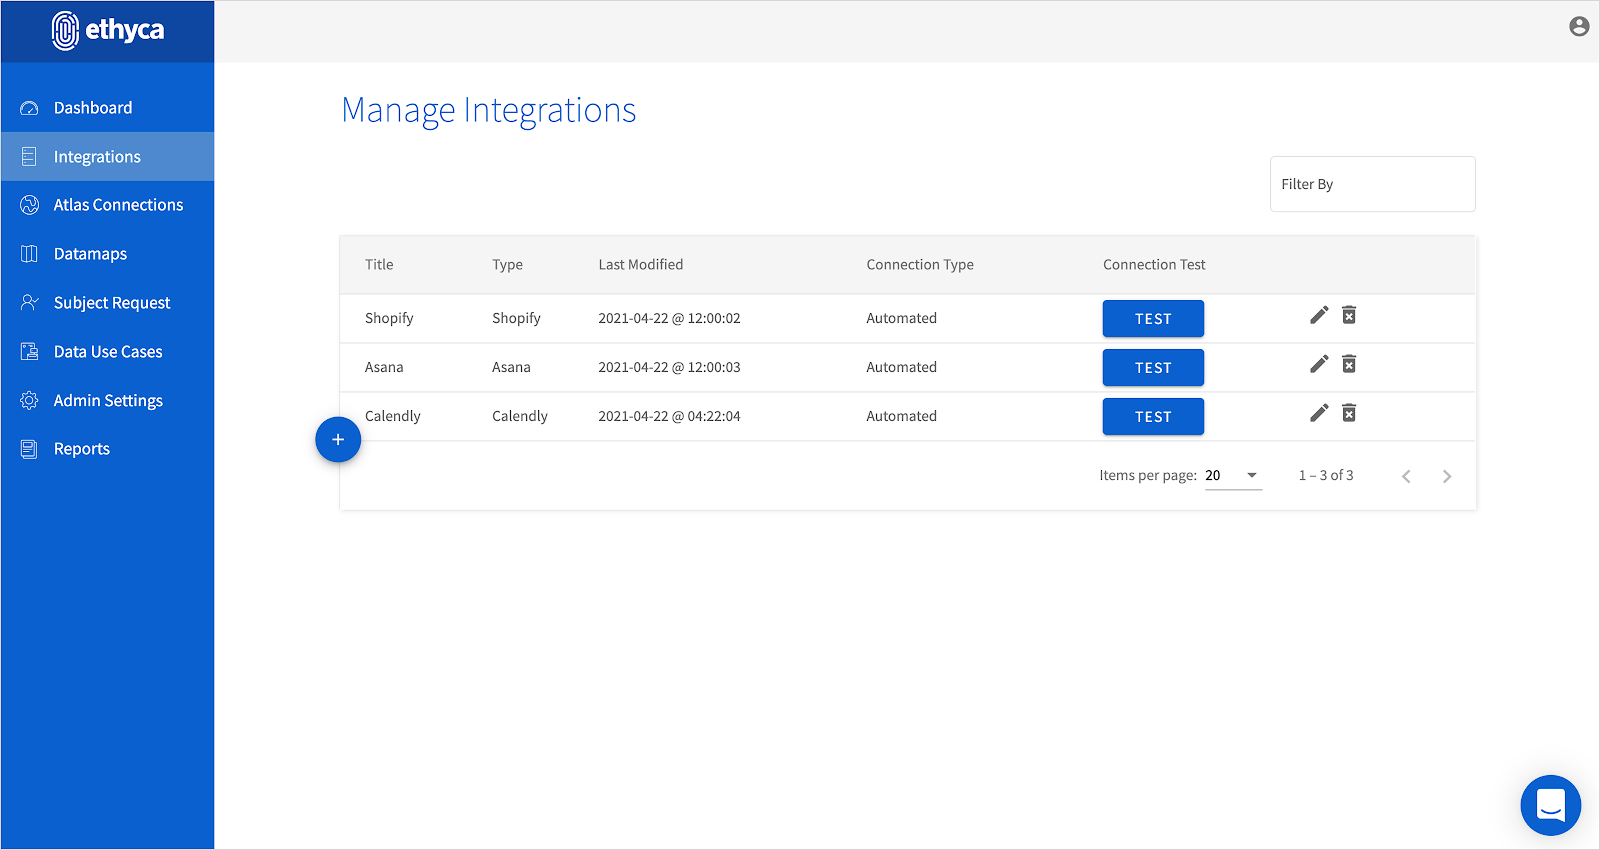Edit the Calendly integration with pencil icon
Viewport: 1600px width, 850px height.
[x=1319, y=413]
